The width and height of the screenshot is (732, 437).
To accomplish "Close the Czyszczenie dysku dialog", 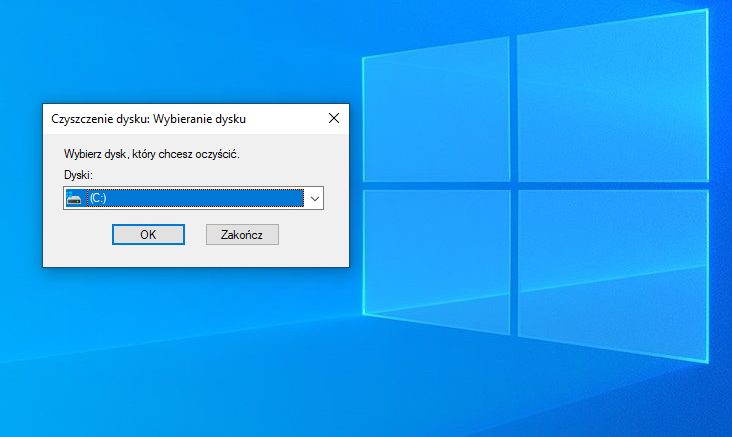I will pyautogui.click(x=334, y=118).
